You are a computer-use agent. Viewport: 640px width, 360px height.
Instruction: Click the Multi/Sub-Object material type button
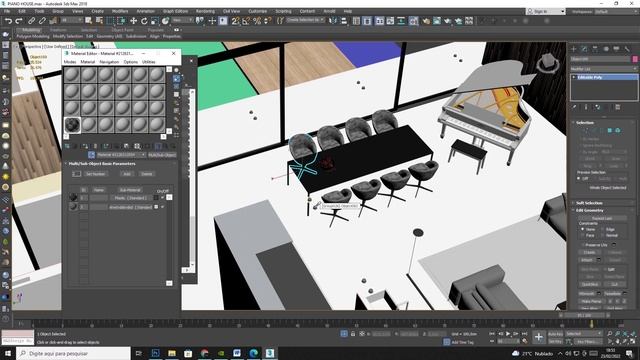pos(162,155)
